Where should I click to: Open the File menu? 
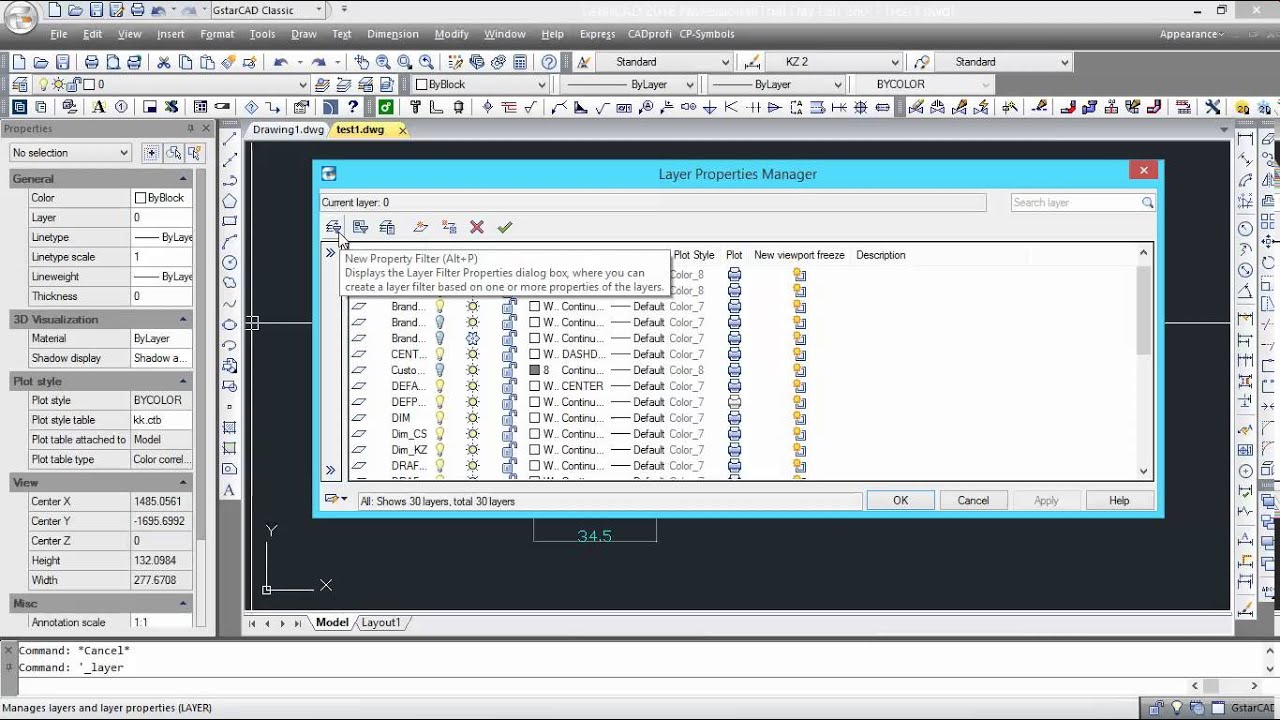[x=59, y=34]
